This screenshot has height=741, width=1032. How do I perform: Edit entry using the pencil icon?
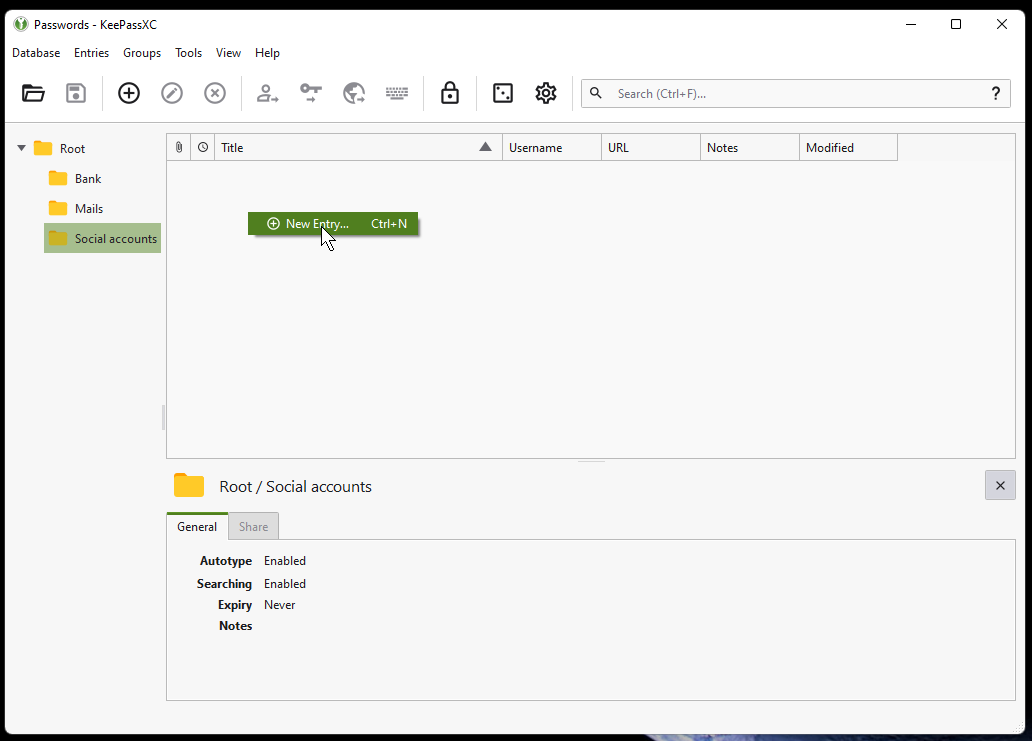coord(172,93)
